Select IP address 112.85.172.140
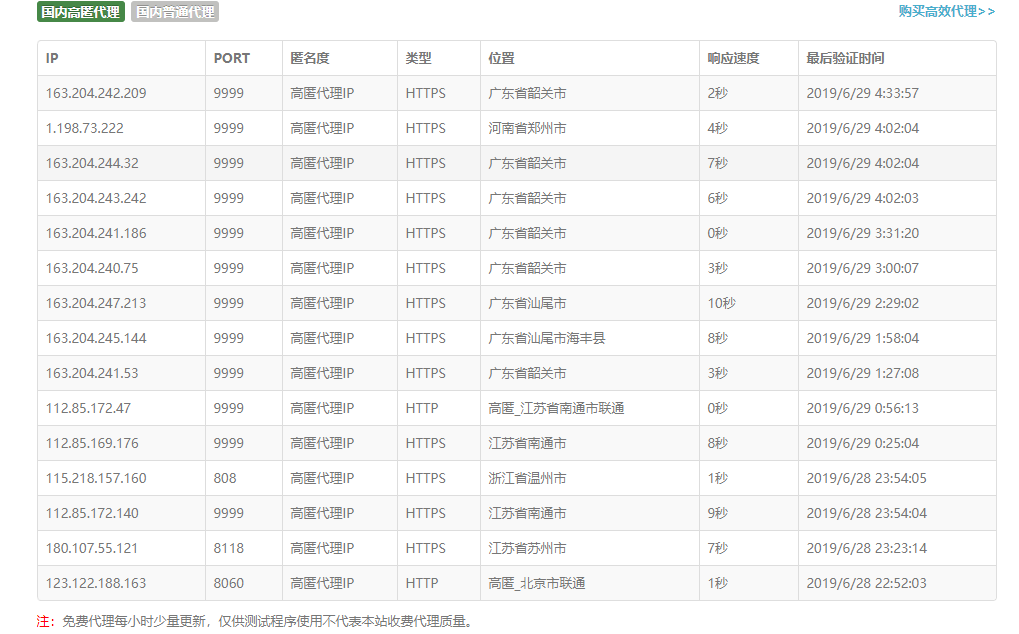The image size is (1019, 634). click(92, 514)
